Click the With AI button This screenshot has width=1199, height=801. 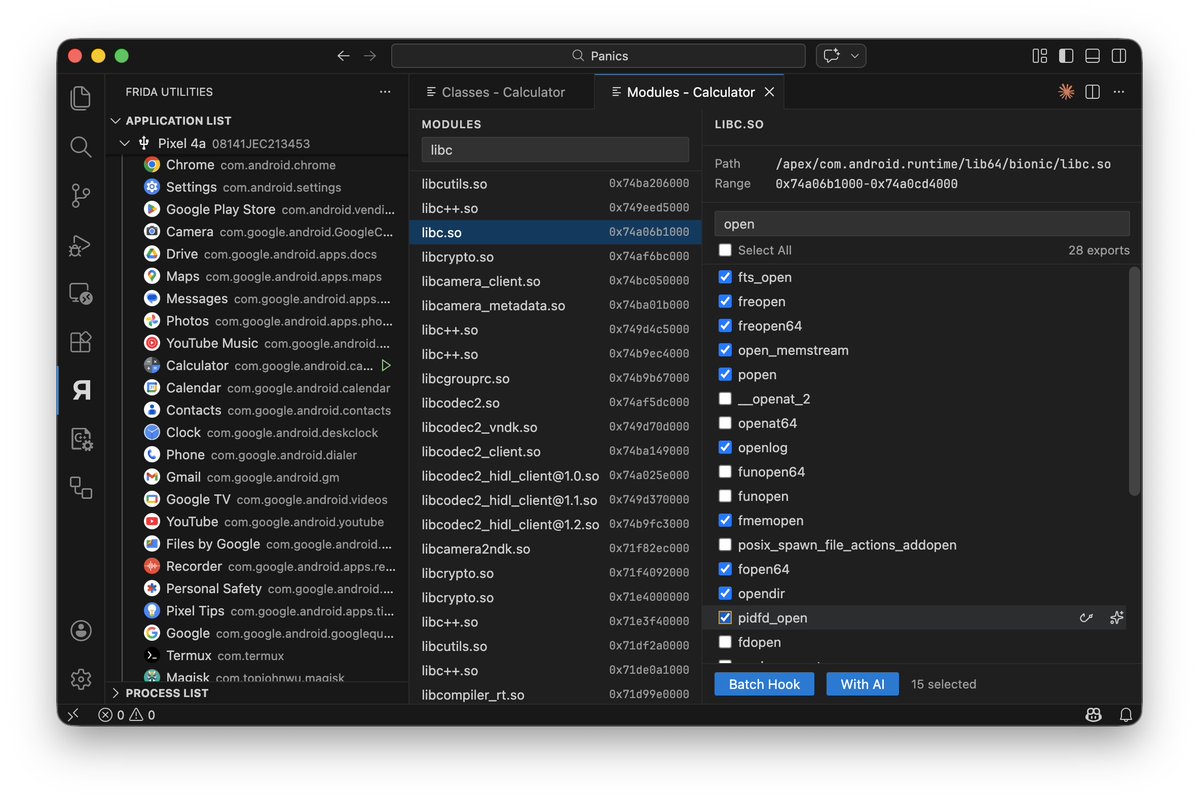(862, 684)
